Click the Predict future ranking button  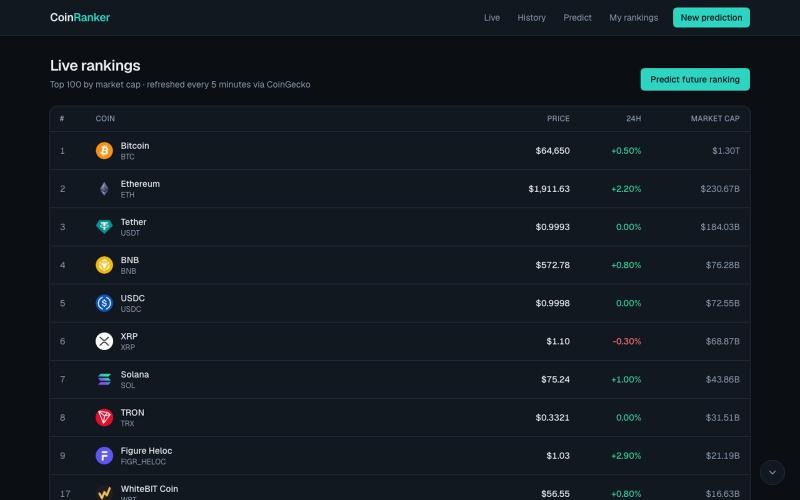695,80
